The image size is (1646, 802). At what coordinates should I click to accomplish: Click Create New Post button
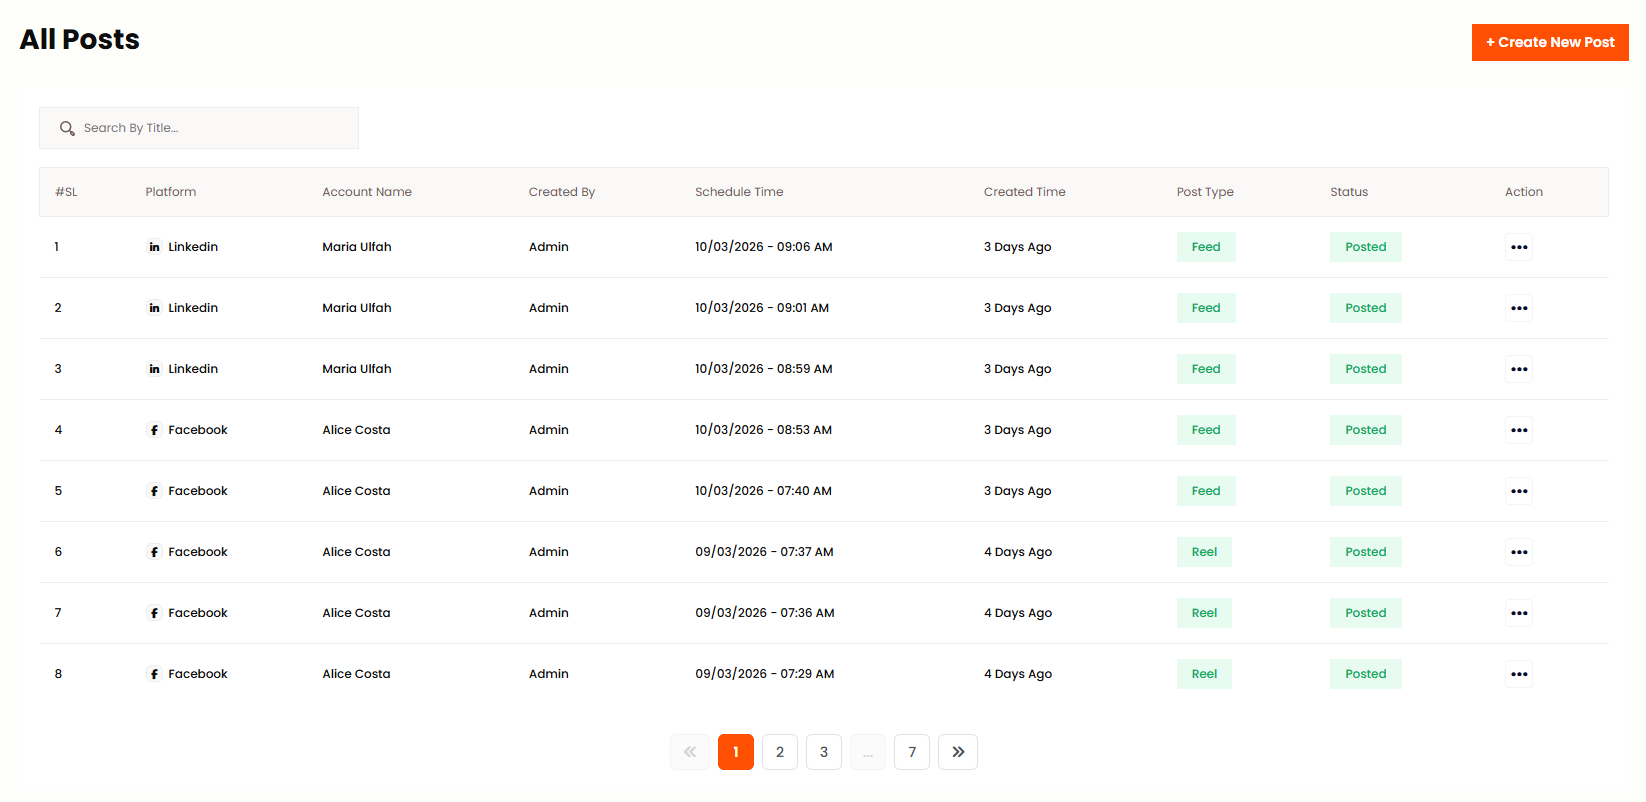point(1549,42)
